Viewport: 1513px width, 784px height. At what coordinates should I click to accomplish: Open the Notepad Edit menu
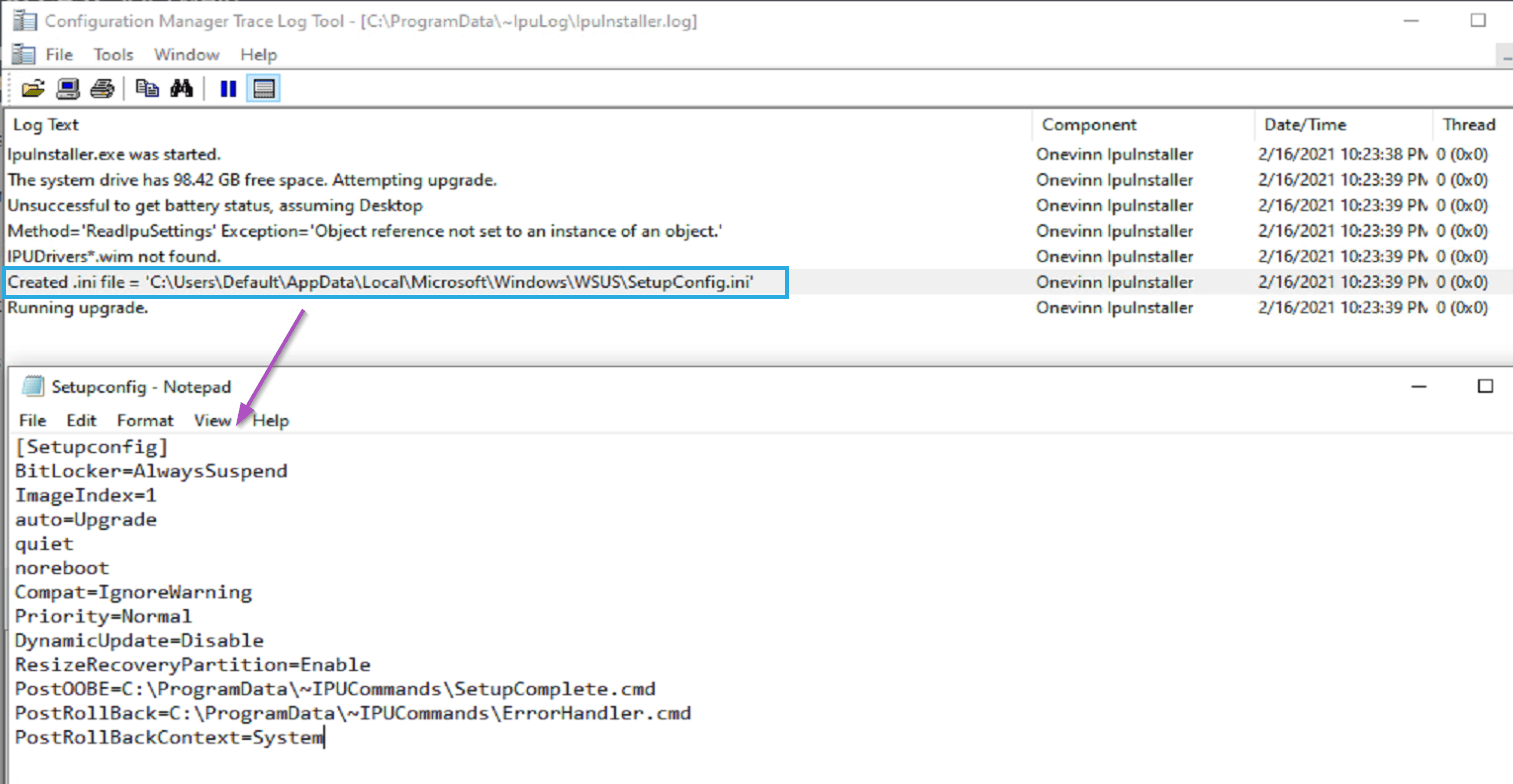coord(82,421)
